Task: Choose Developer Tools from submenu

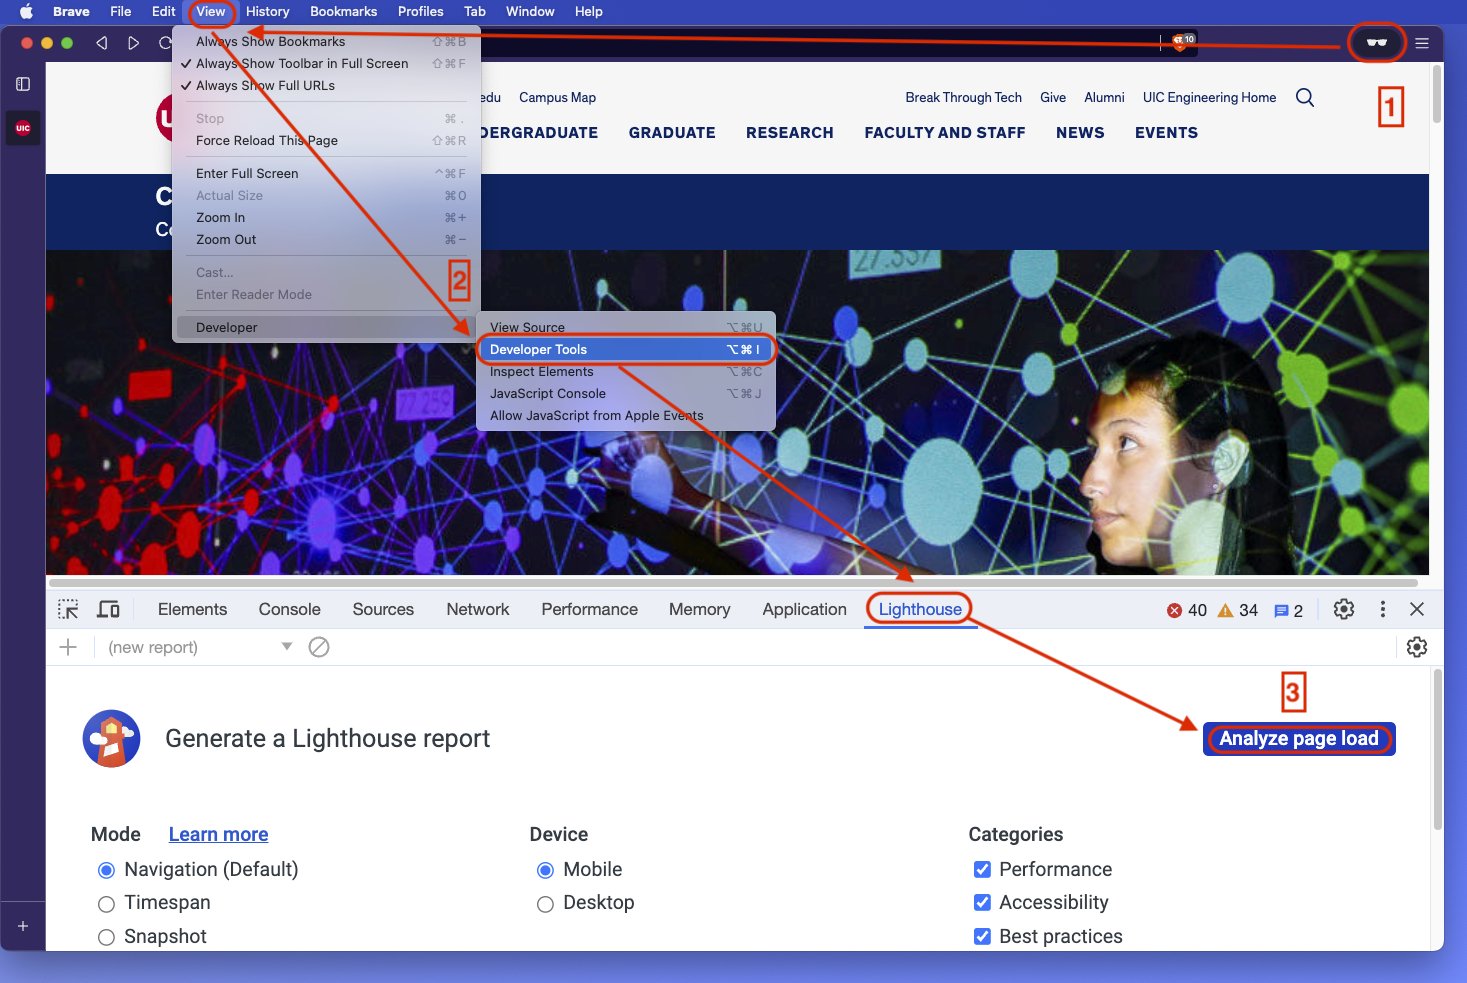Action: (x=626, y=349)
